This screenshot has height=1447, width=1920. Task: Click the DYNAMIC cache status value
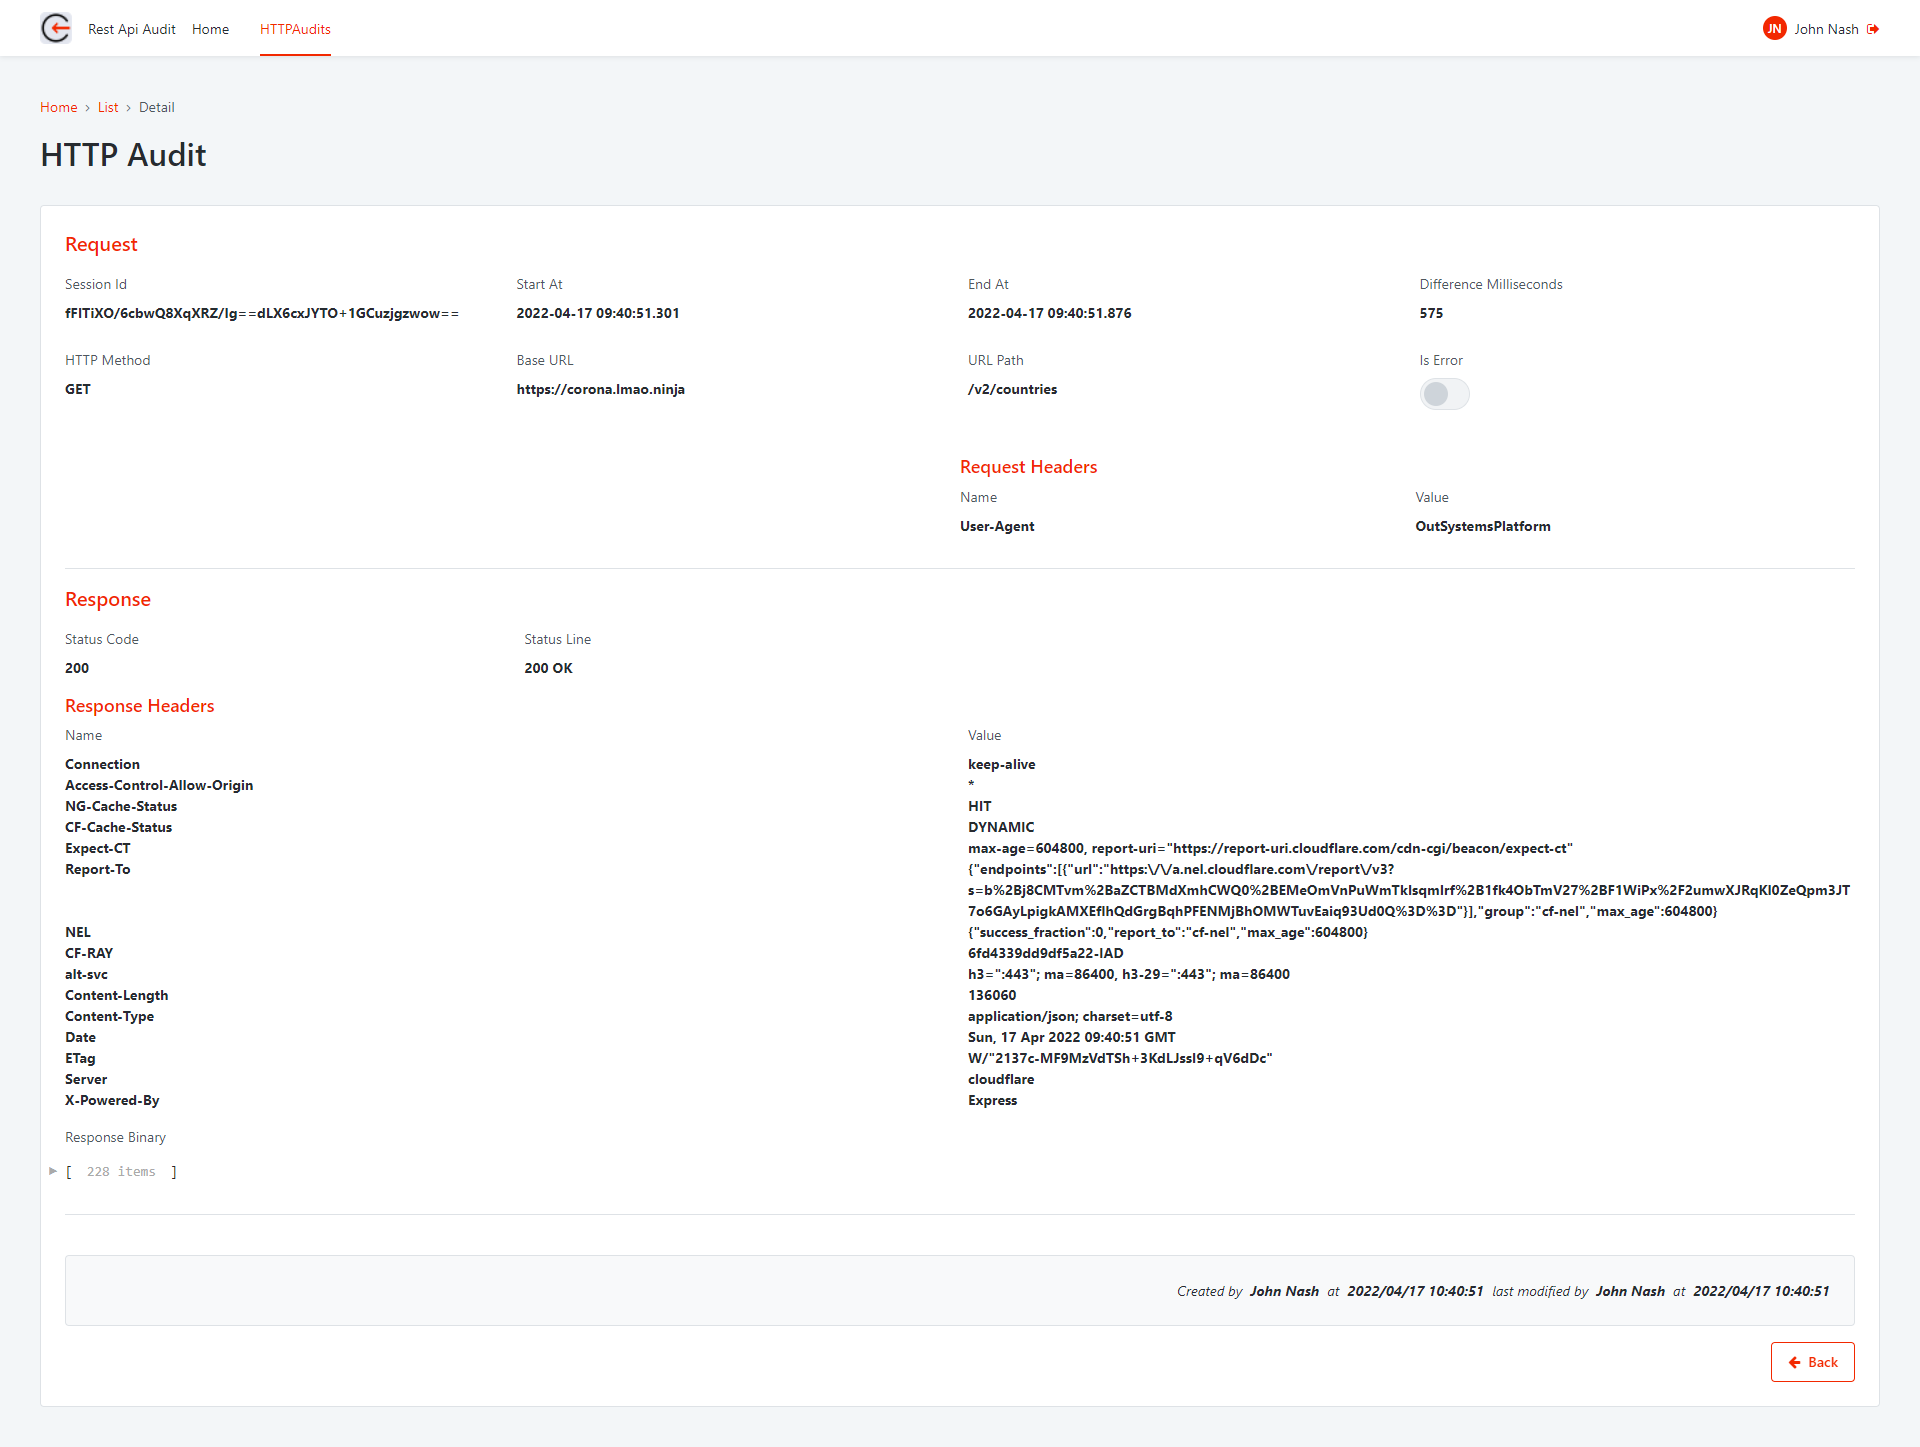pyautogui.click(x=1001, y=827)
